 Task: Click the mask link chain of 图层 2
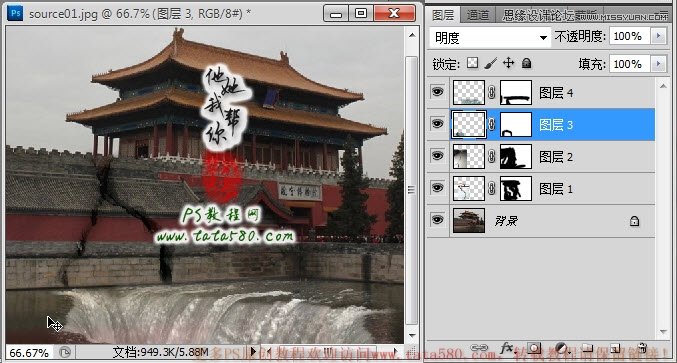click(x=492, y=156)
